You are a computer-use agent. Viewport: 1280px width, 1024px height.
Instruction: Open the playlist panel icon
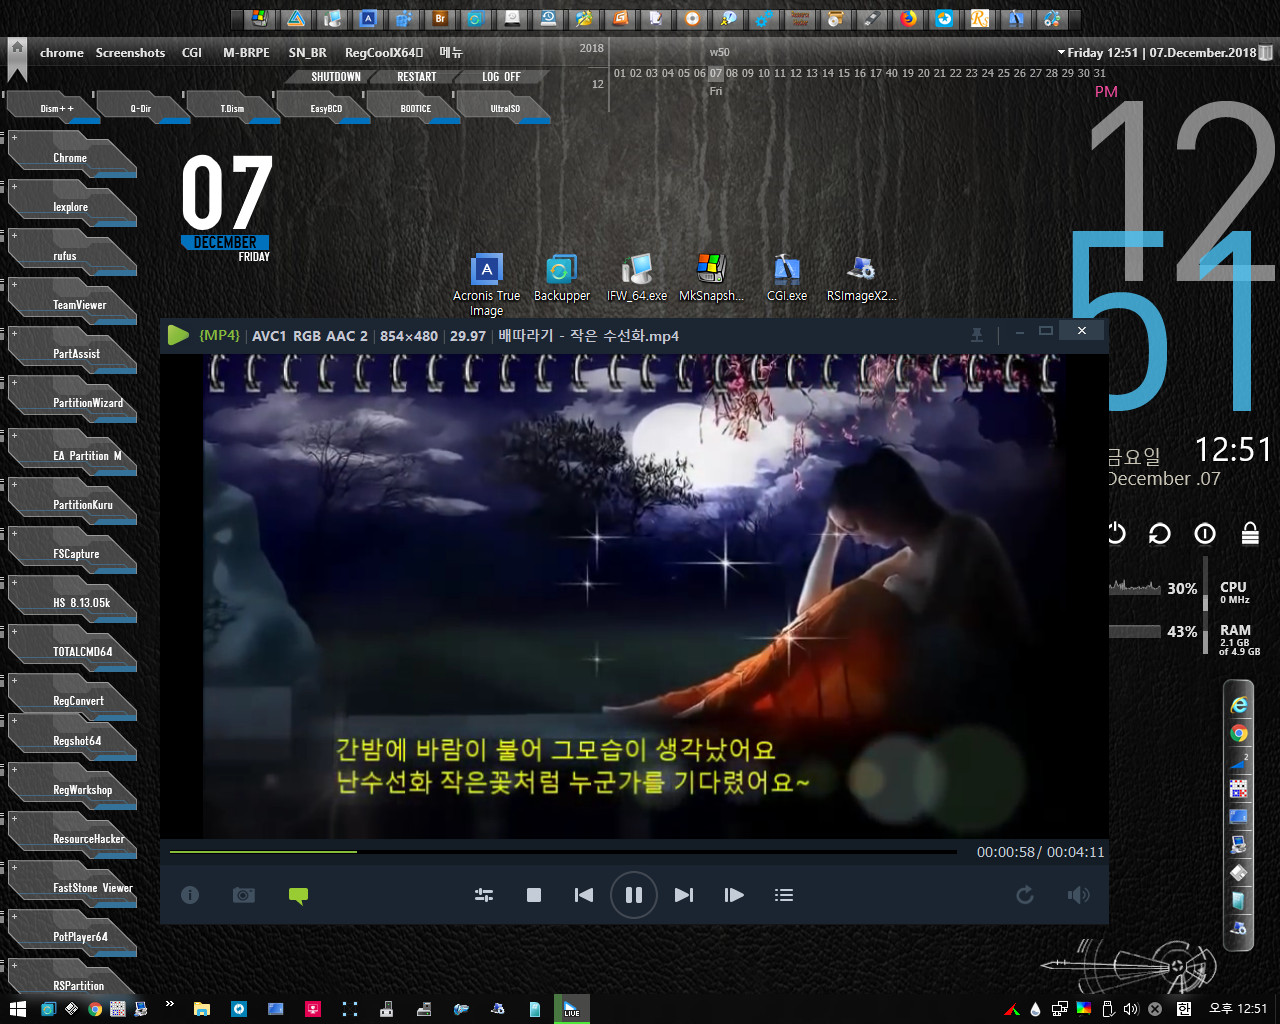(784, 895)
